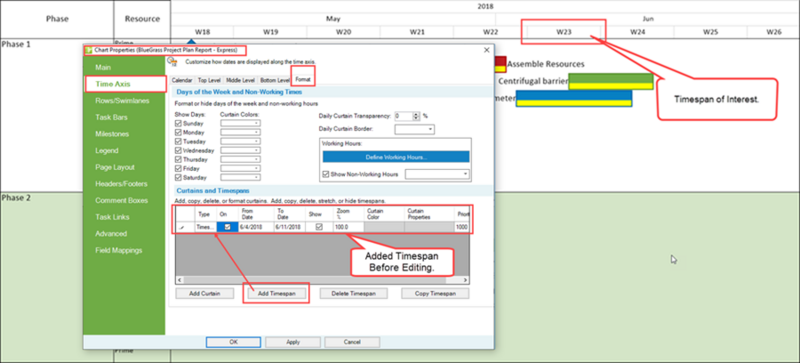Open Page Layout settings page
This screenshot has height=363, width=800.
[115, 167]
